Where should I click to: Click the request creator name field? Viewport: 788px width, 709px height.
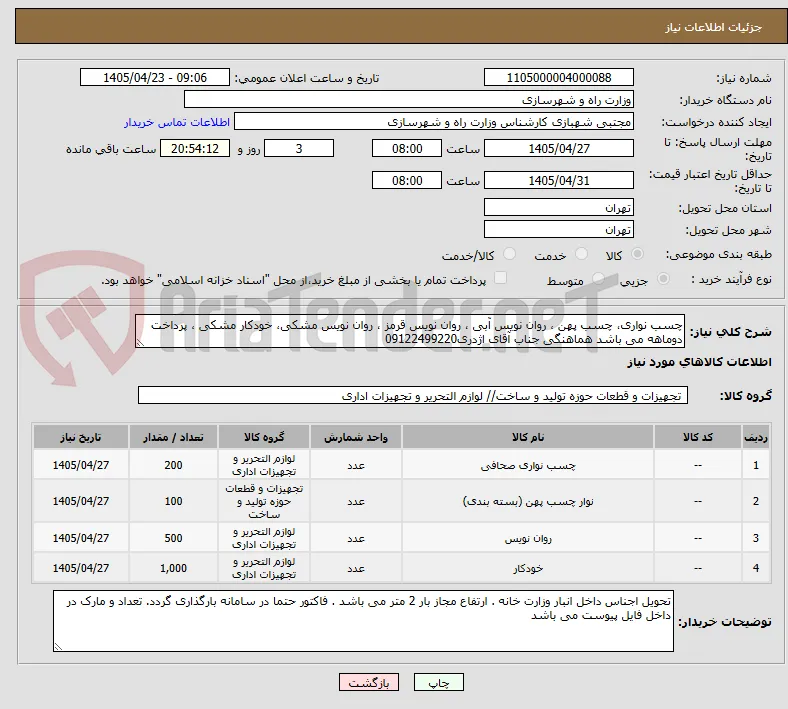click(434, 122)
